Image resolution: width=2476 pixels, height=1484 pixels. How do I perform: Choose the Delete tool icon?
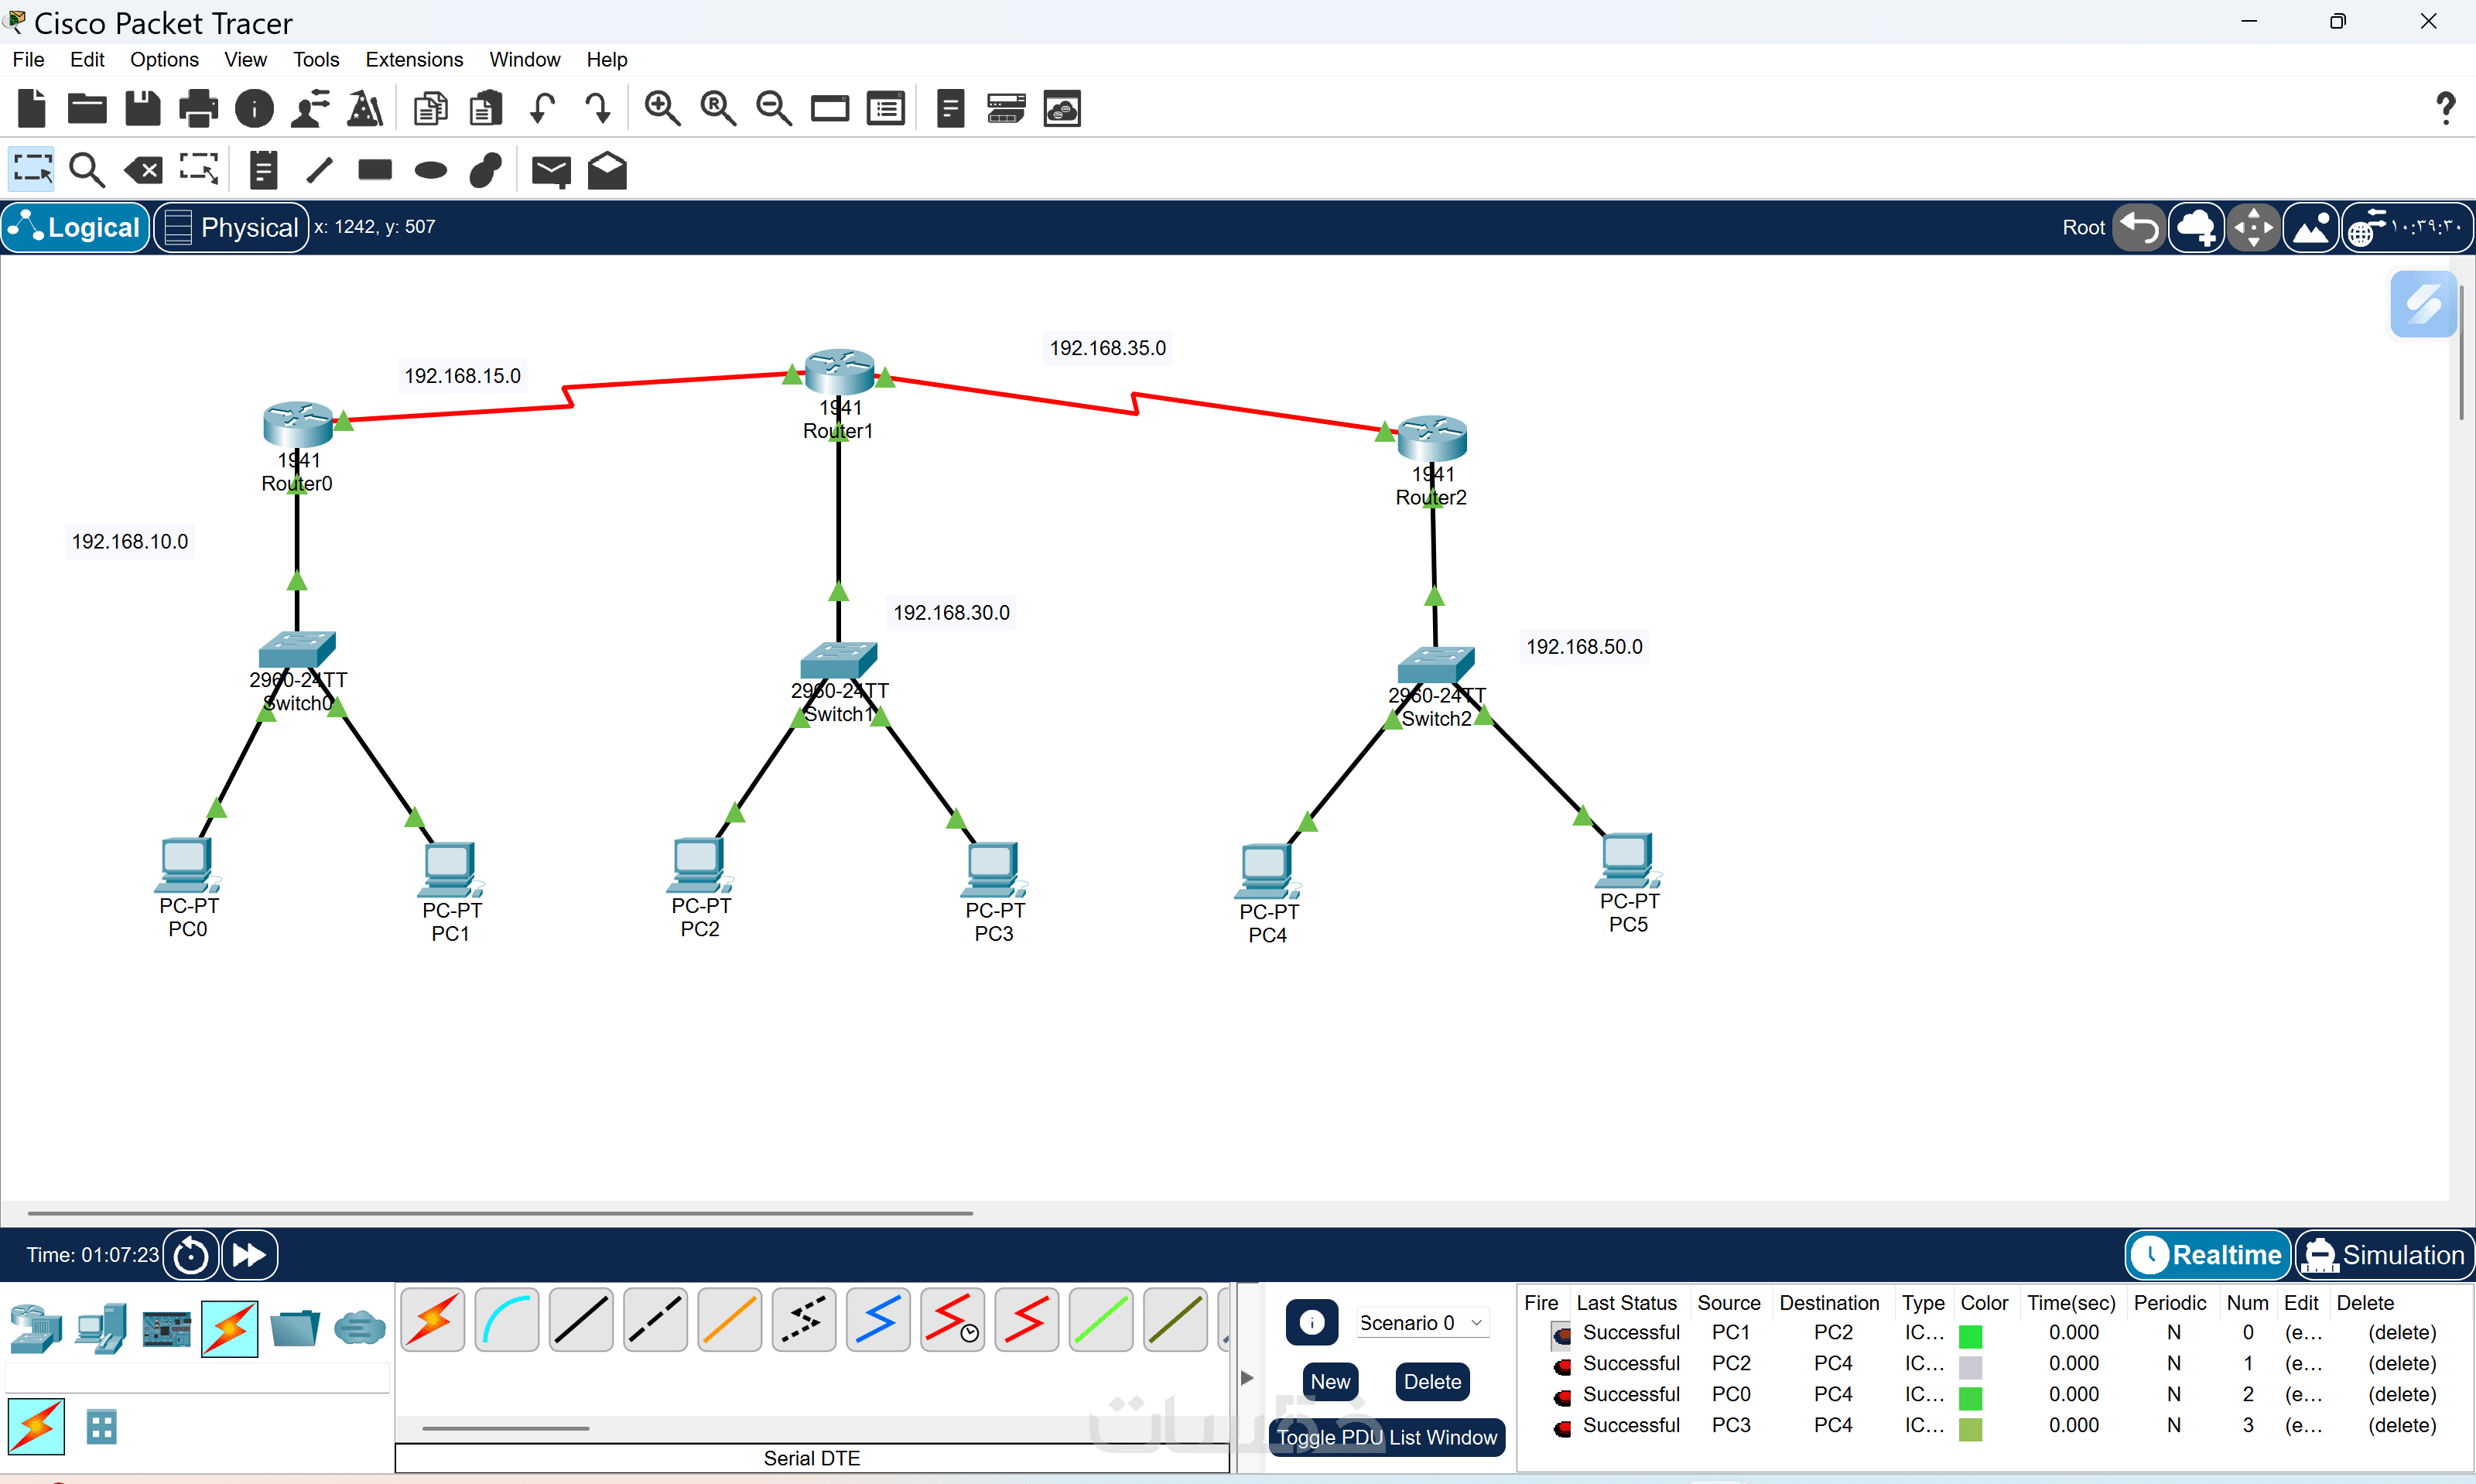tap(143, 171)
